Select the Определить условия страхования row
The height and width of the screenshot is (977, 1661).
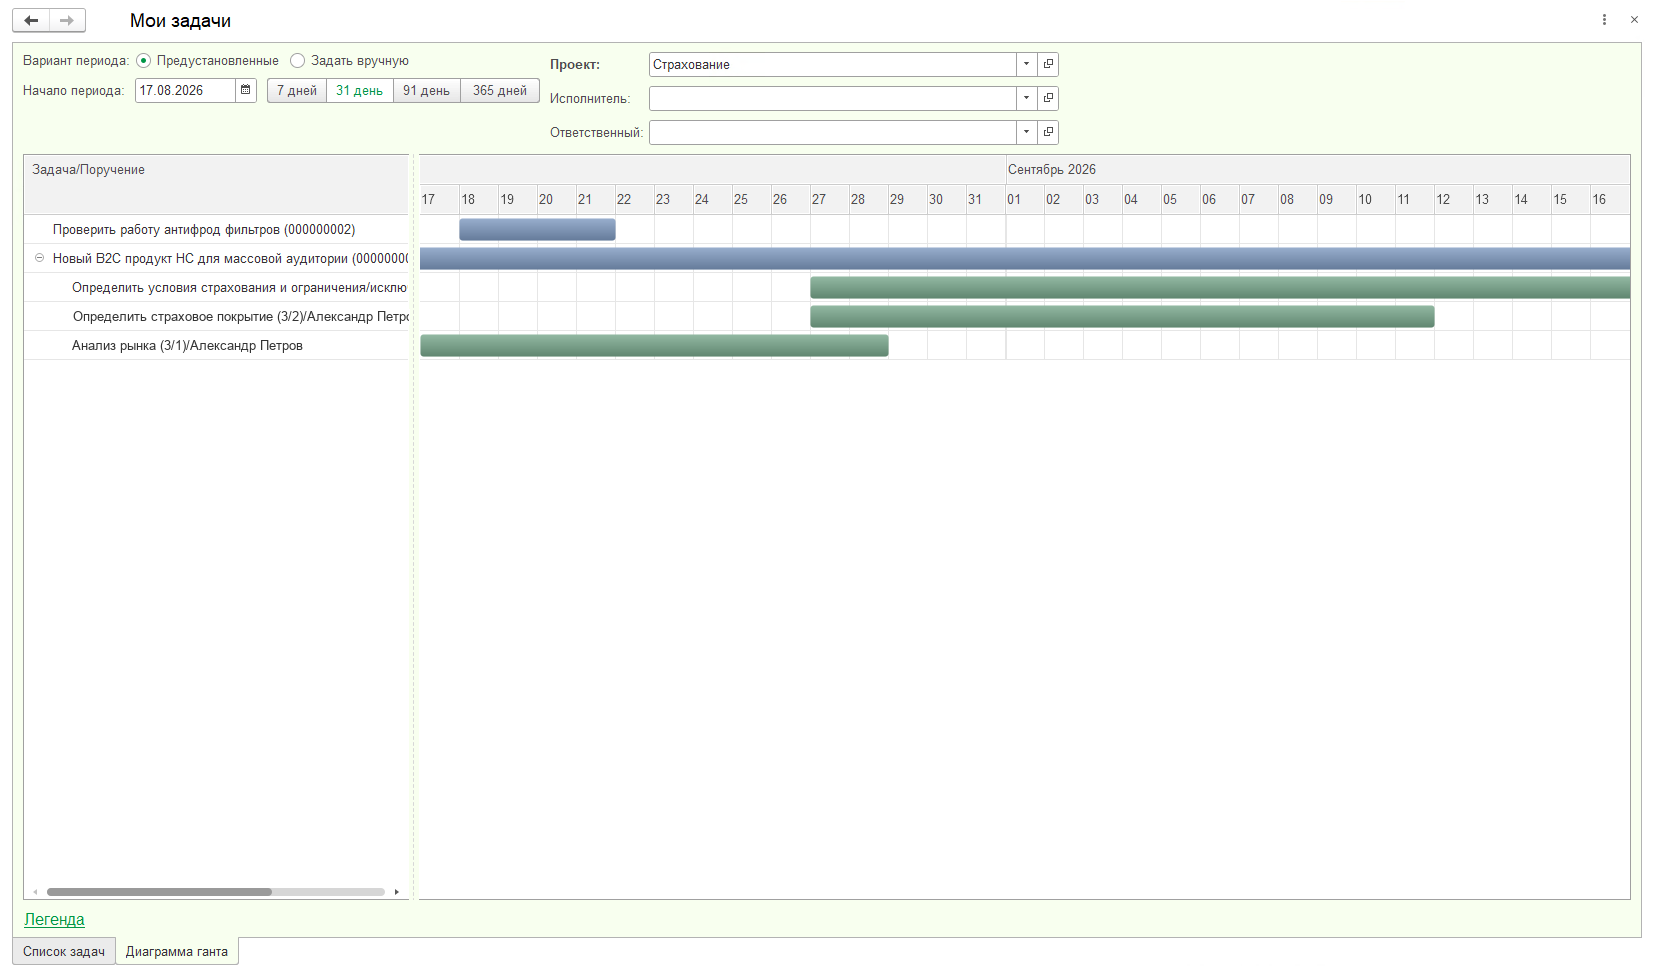click(216, 287)
